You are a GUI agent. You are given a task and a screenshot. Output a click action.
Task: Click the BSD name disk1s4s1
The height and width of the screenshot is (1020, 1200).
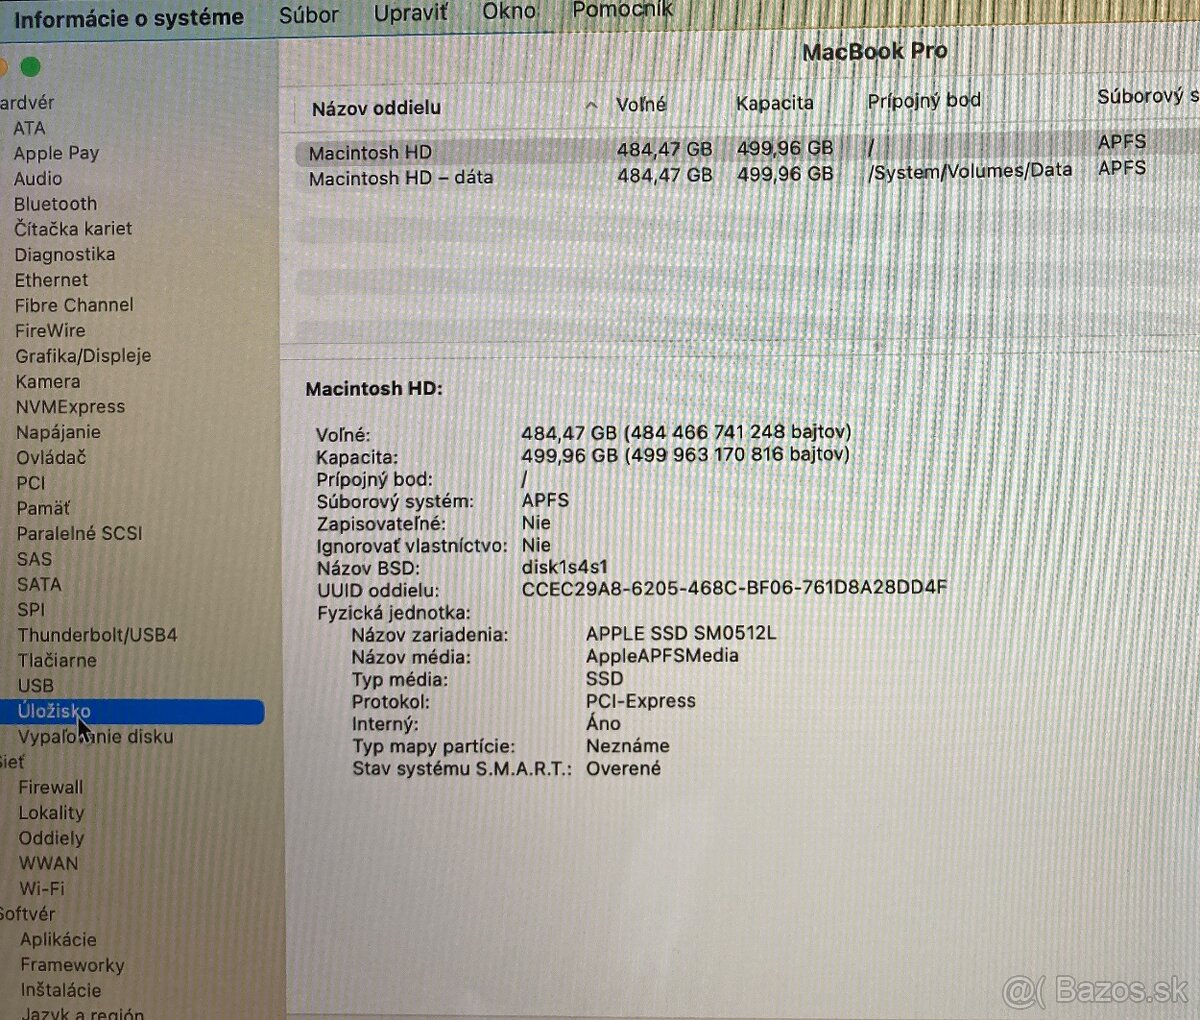click(564, 566)
